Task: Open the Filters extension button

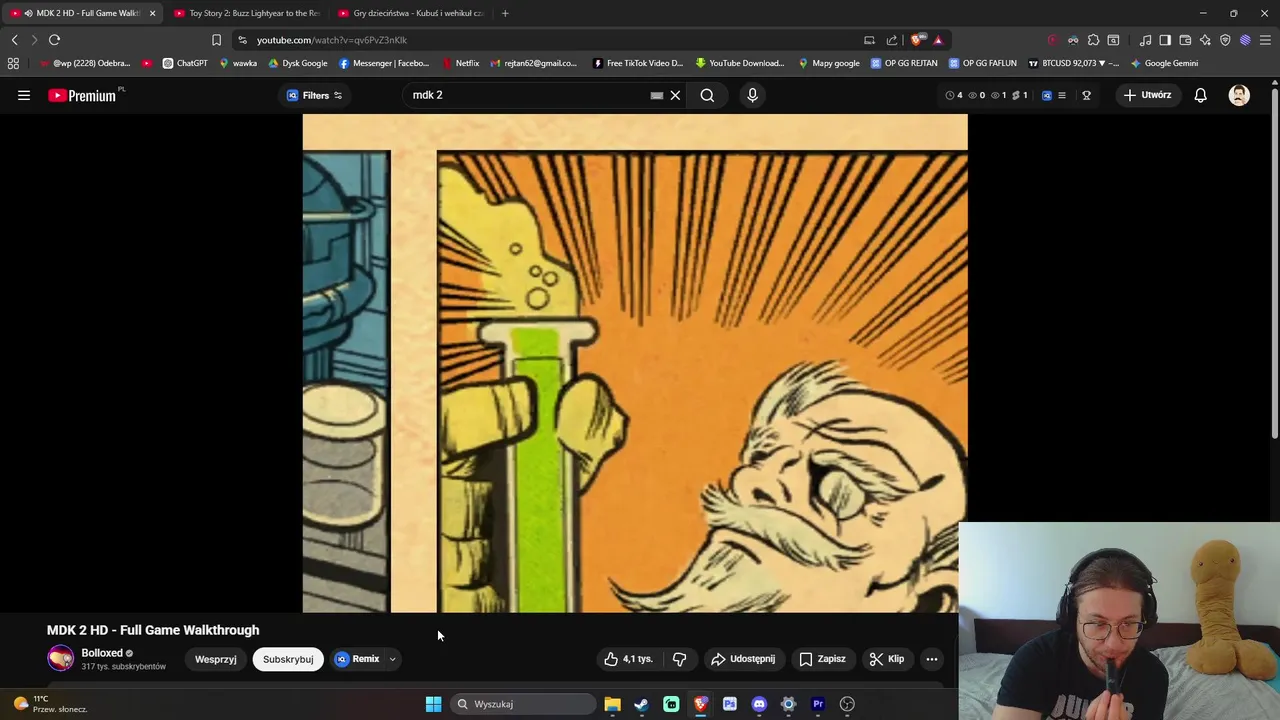Action: tap(314, 95)
